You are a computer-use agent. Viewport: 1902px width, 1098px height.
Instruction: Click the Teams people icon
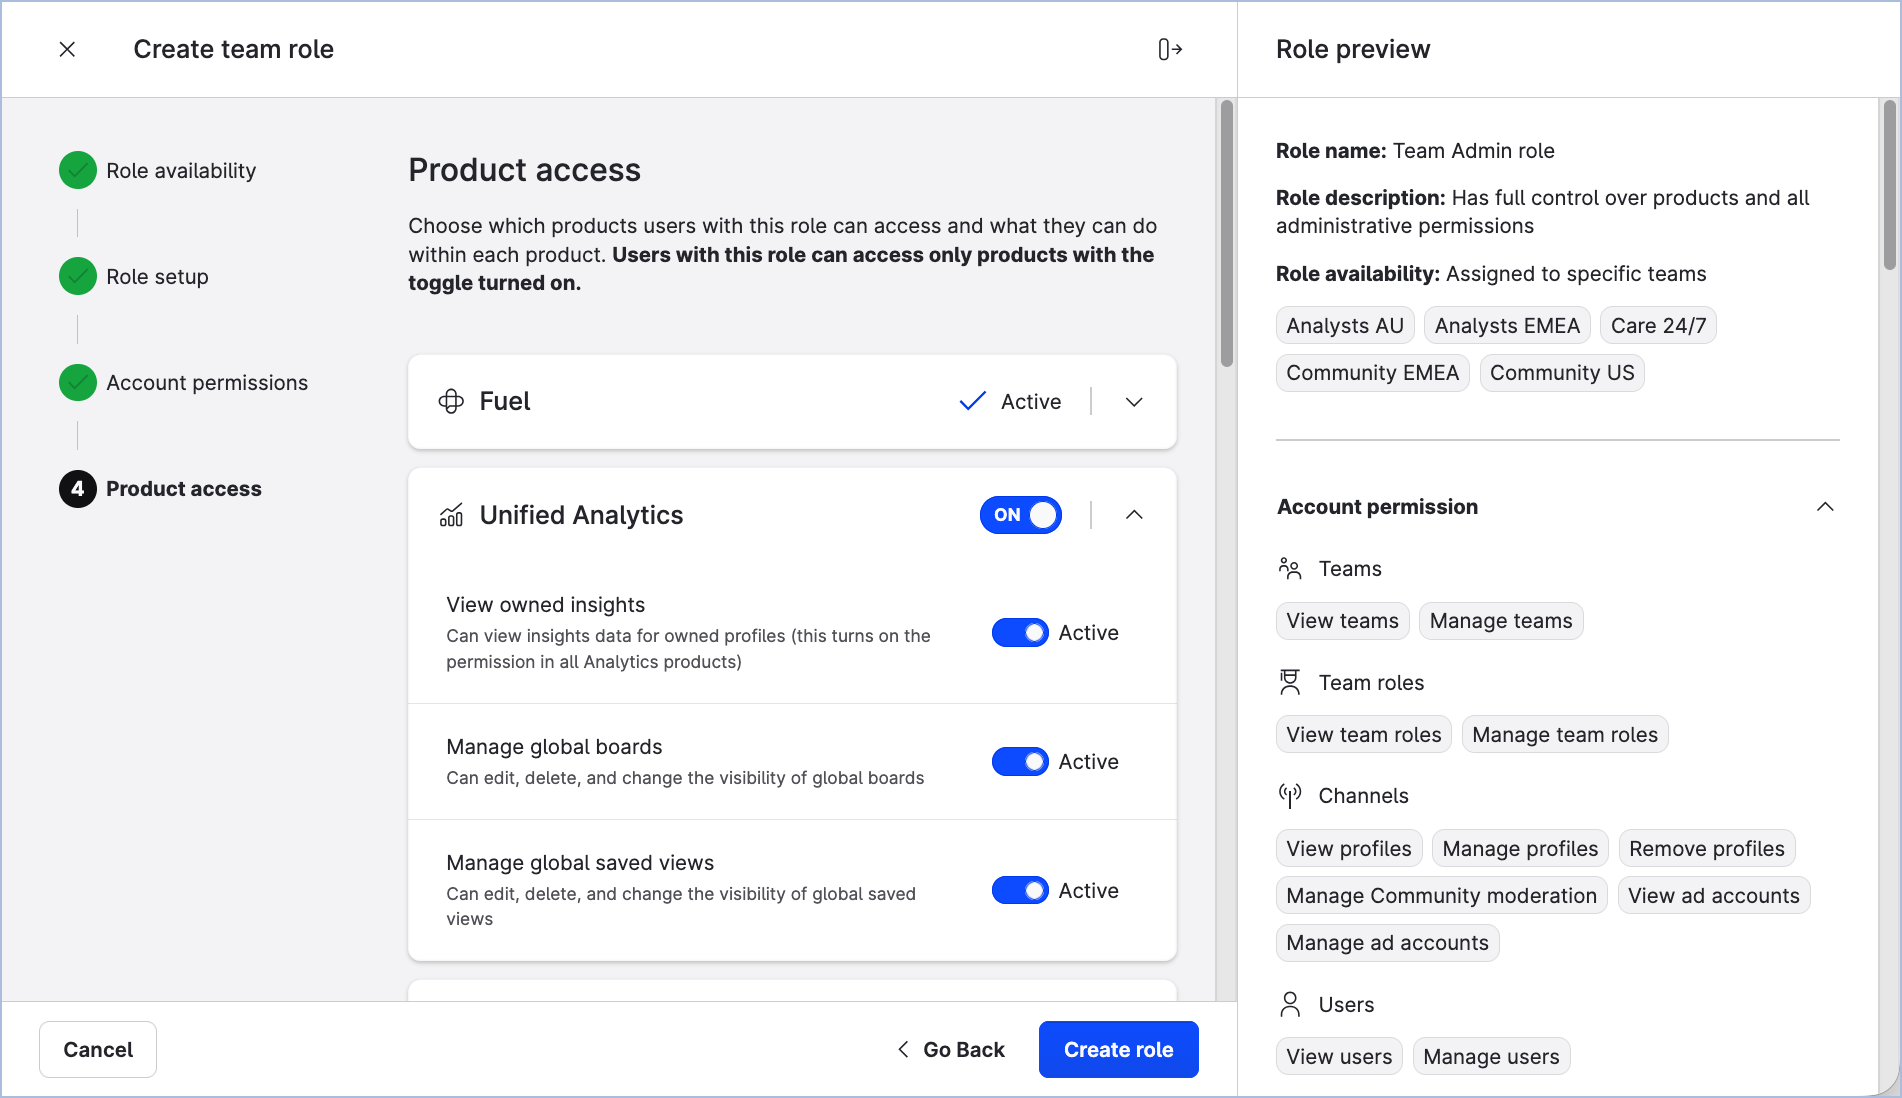point(1290,569)
